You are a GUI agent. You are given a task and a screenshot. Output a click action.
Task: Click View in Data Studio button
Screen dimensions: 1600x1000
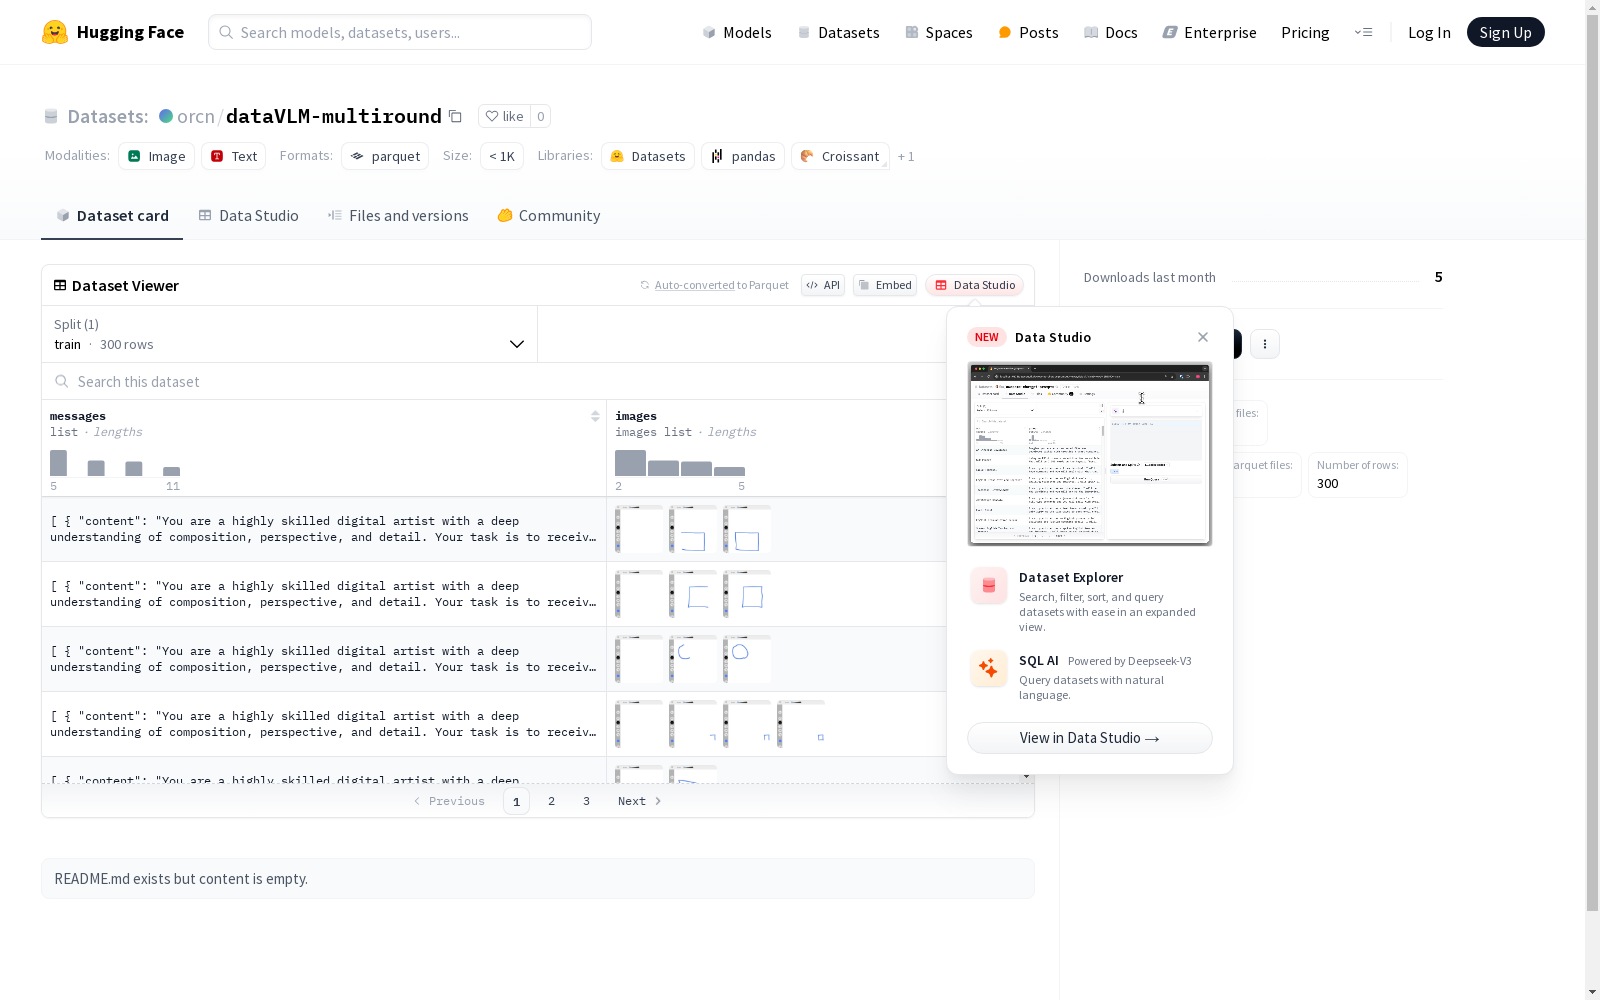coord(1090,738)
